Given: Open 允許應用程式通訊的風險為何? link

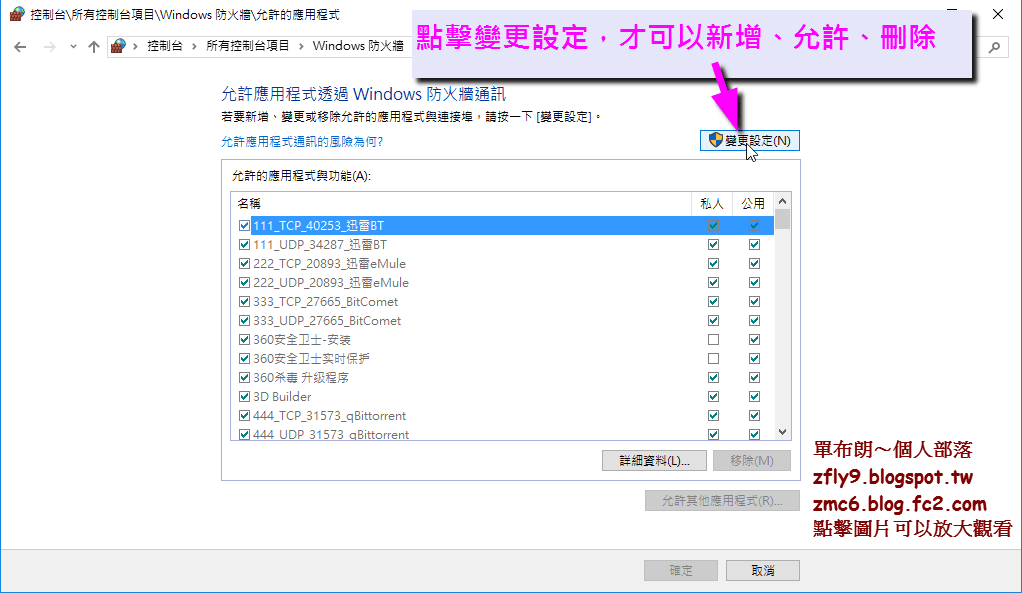Looking at the screenshot, I should 302,141.
